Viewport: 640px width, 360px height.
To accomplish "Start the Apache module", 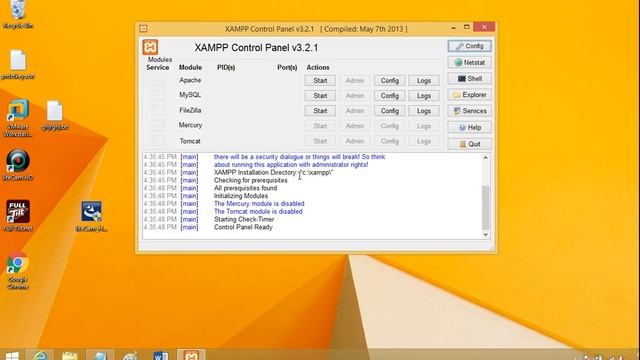I will [320, 81].
